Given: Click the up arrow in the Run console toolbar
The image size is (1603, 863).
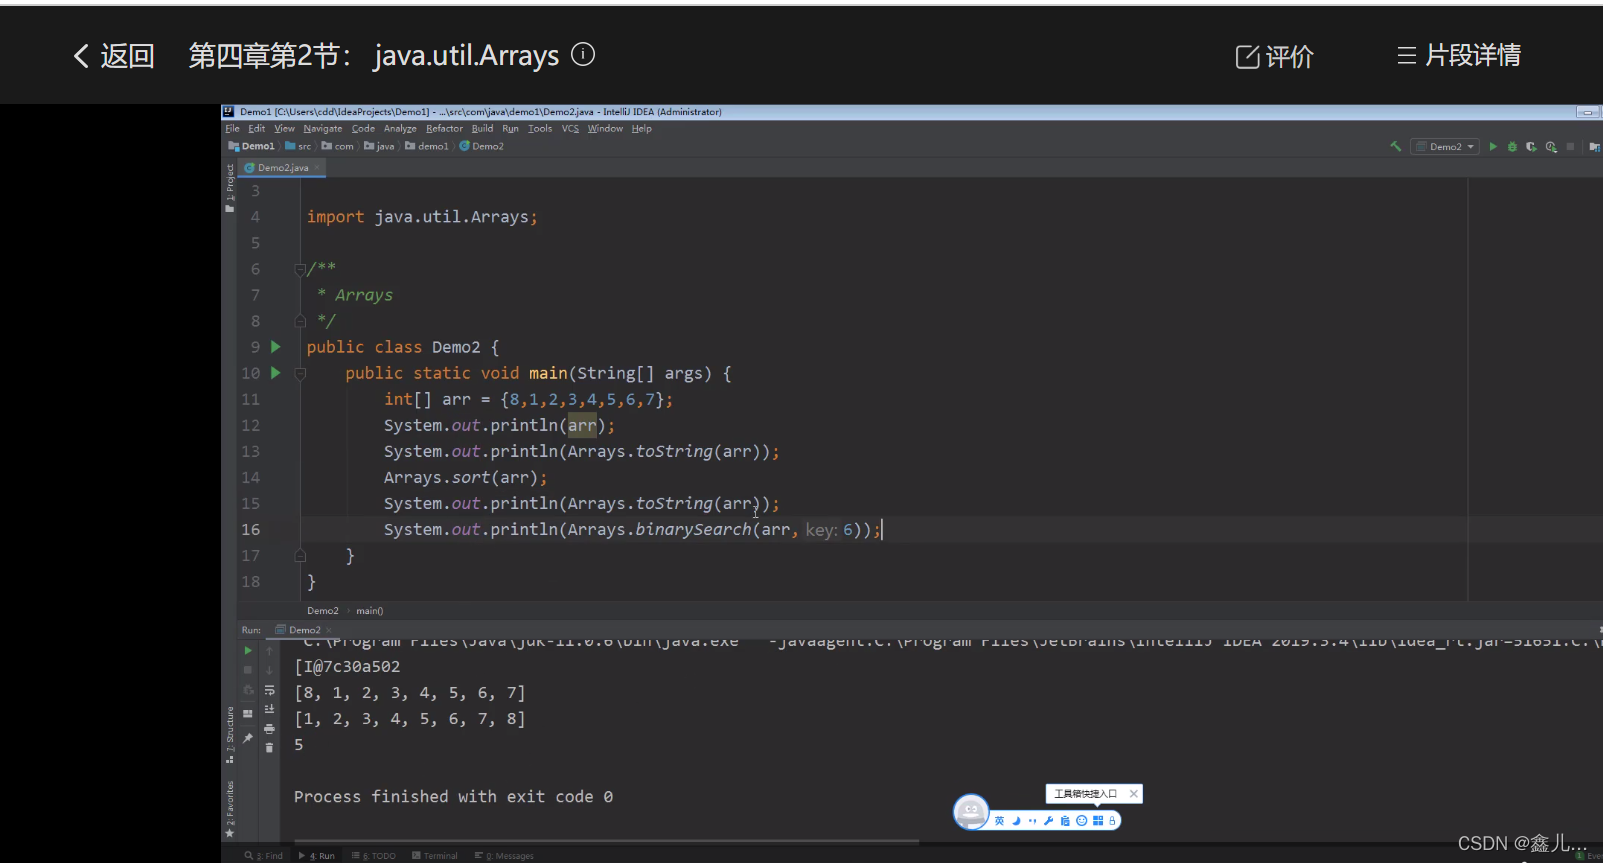Looking at the screenshot, I should 269,651.
